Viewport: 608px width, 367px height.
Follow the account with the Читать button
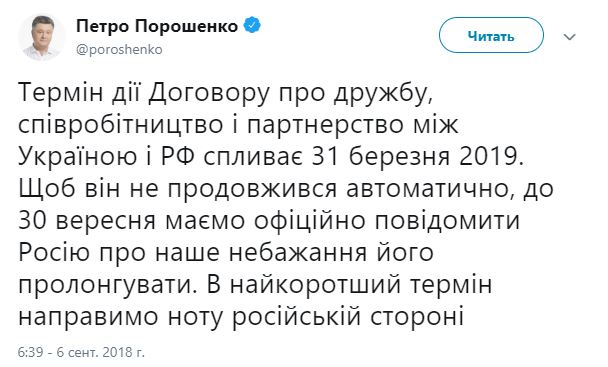(491, 35)
